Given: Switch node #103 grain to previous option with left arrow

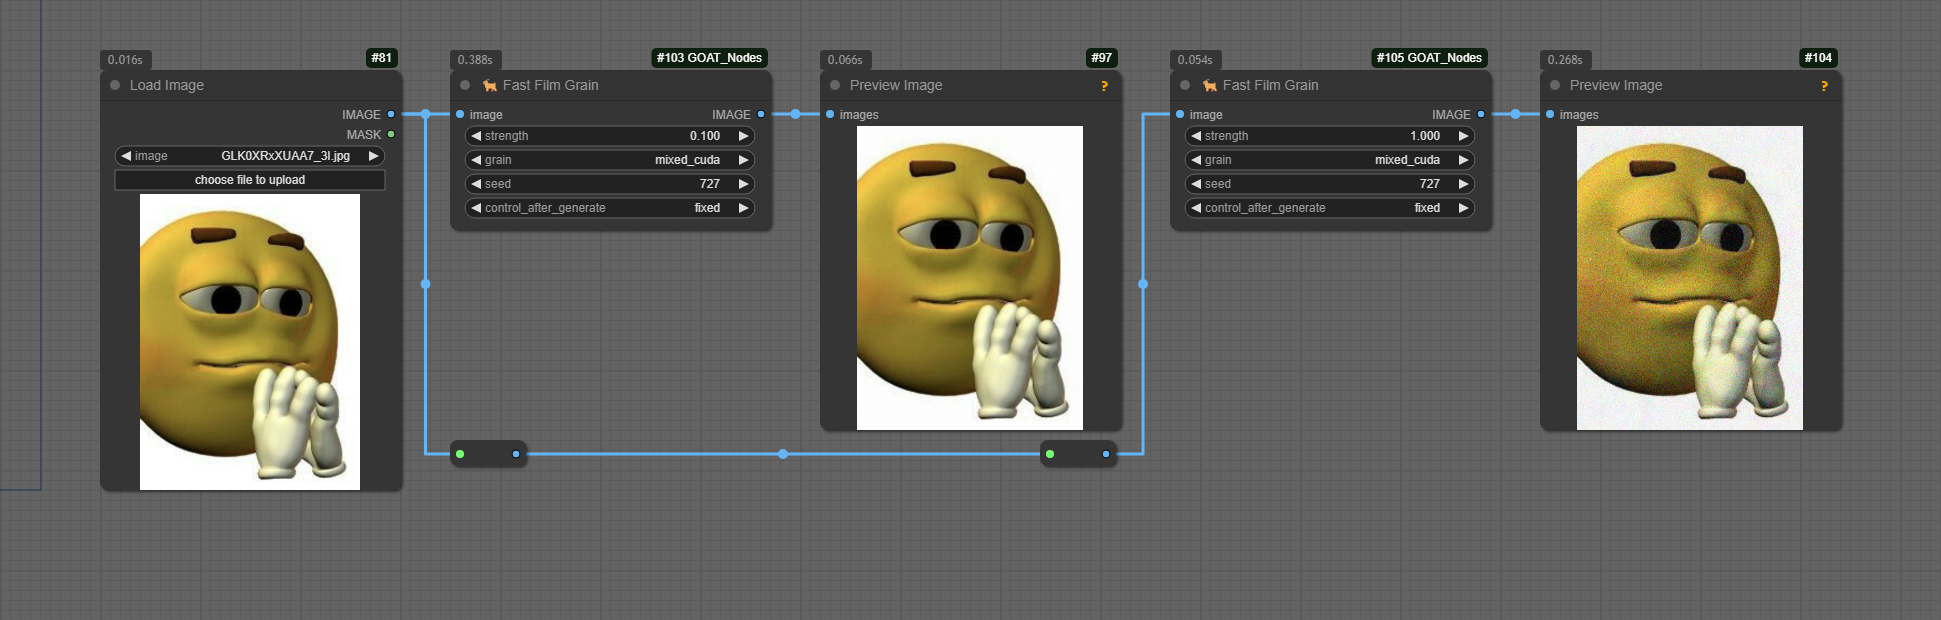Looking at the screenshot, I should coord(476,160).
